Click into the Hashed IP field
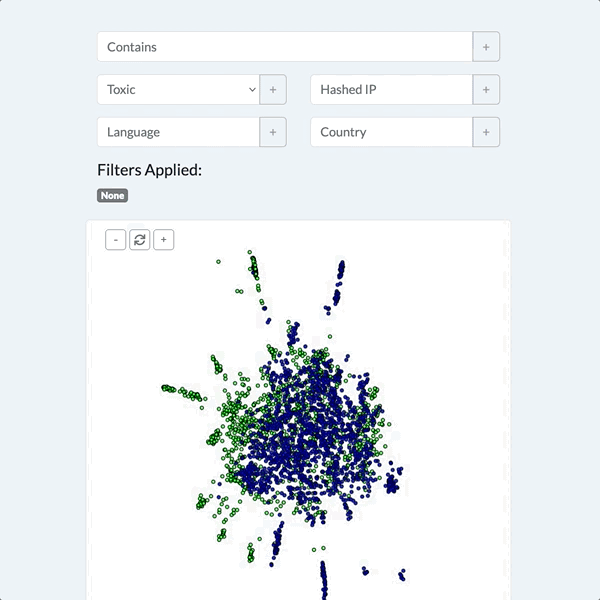Viewport: 600px width, 600px height. (x=391, y=89)
